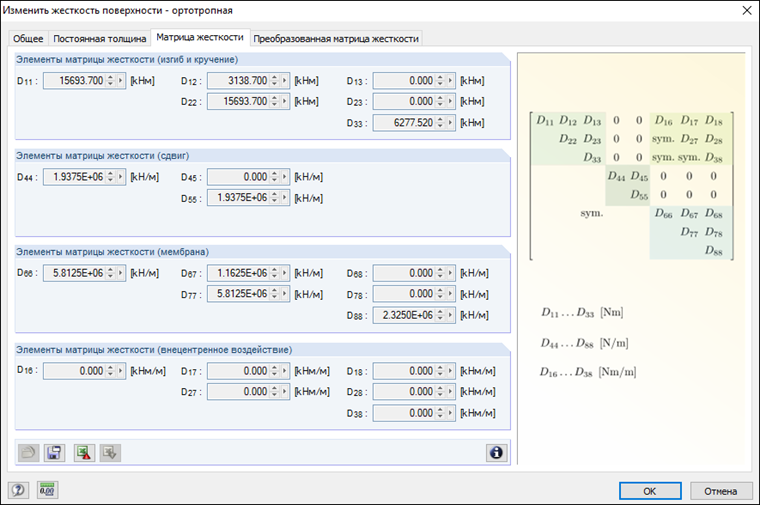
Task: Click the Отмена button
Action: pos(720,491)
